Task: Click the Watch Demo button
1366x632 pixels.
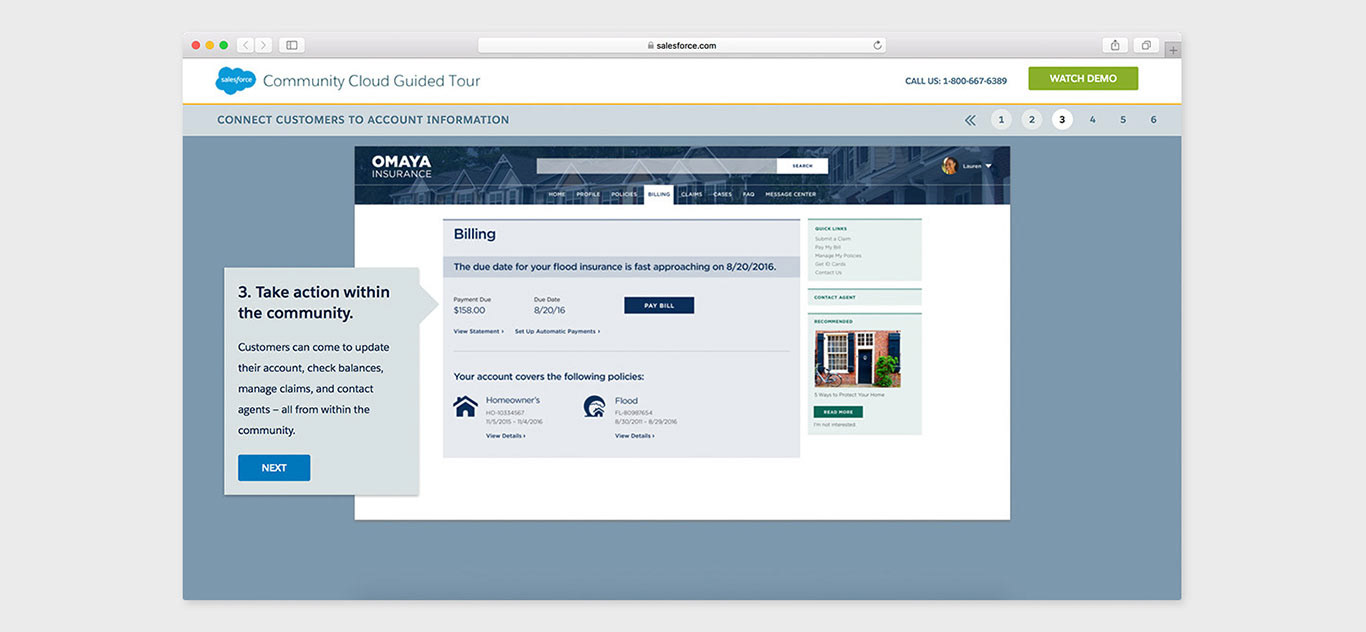Action: [x=1083, y=79]
